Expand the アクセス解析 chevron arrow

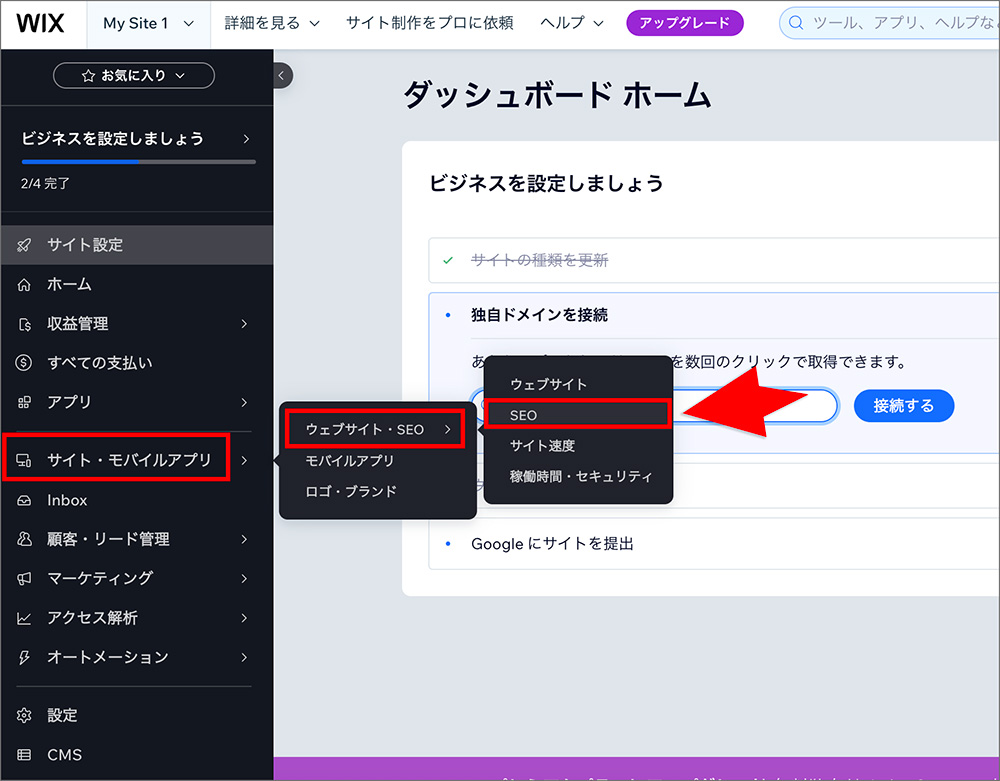244,618
